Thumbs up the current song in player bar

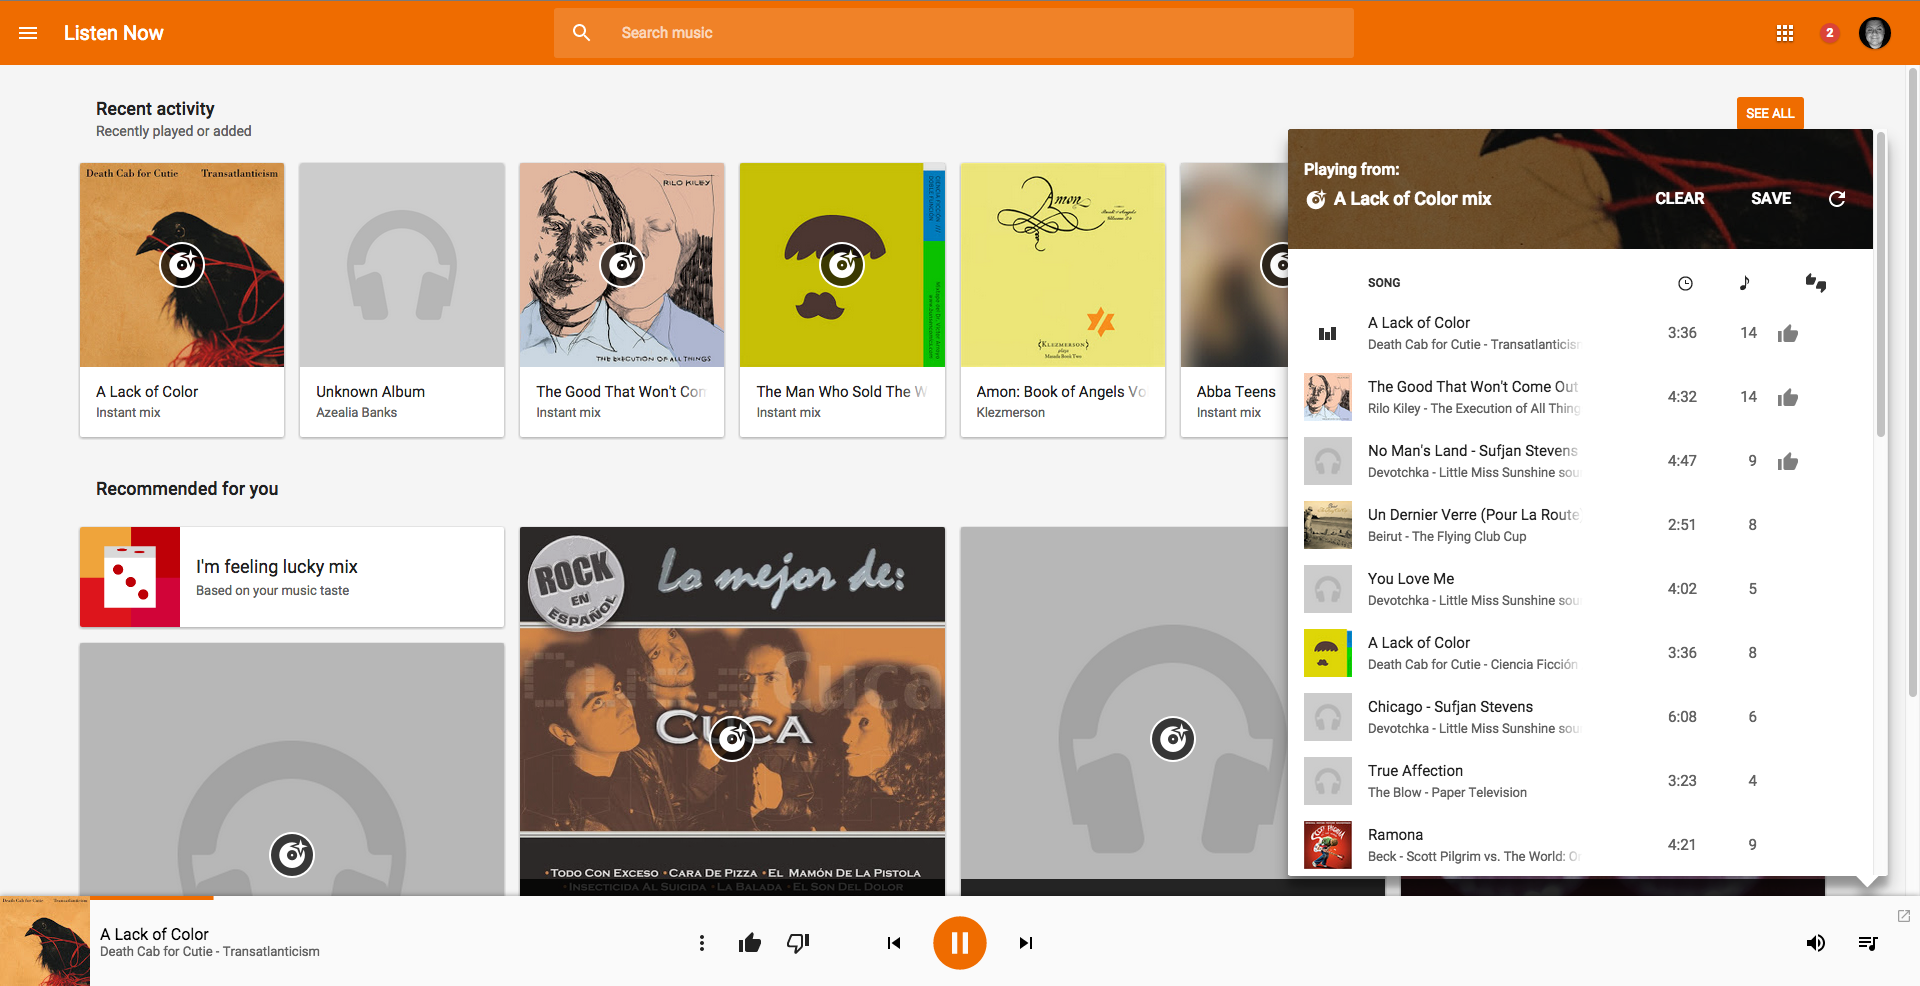click(x=750, y=943)
